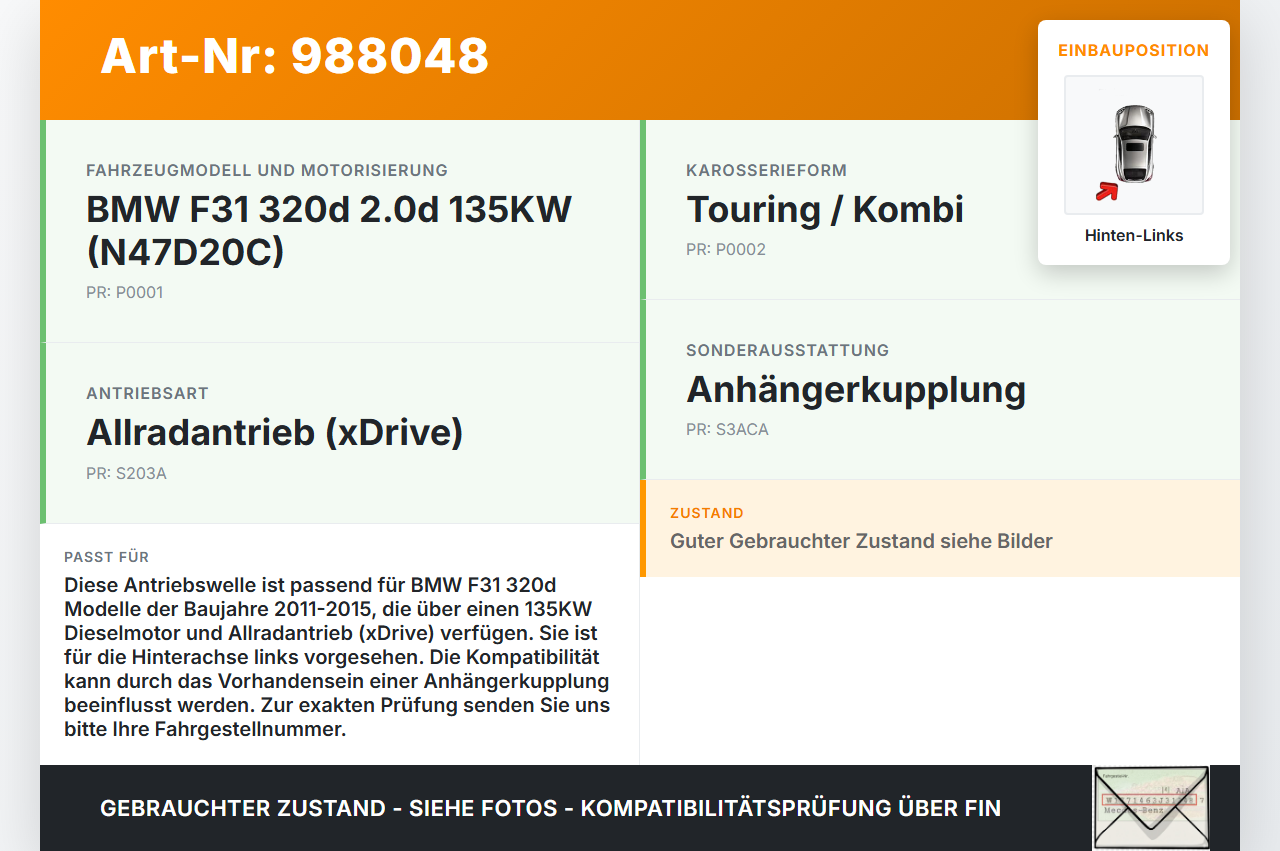Click the car top-view diagram in Einbauposition
The width and height of the screenshot is (1280, 851).
pos(1134,145)
